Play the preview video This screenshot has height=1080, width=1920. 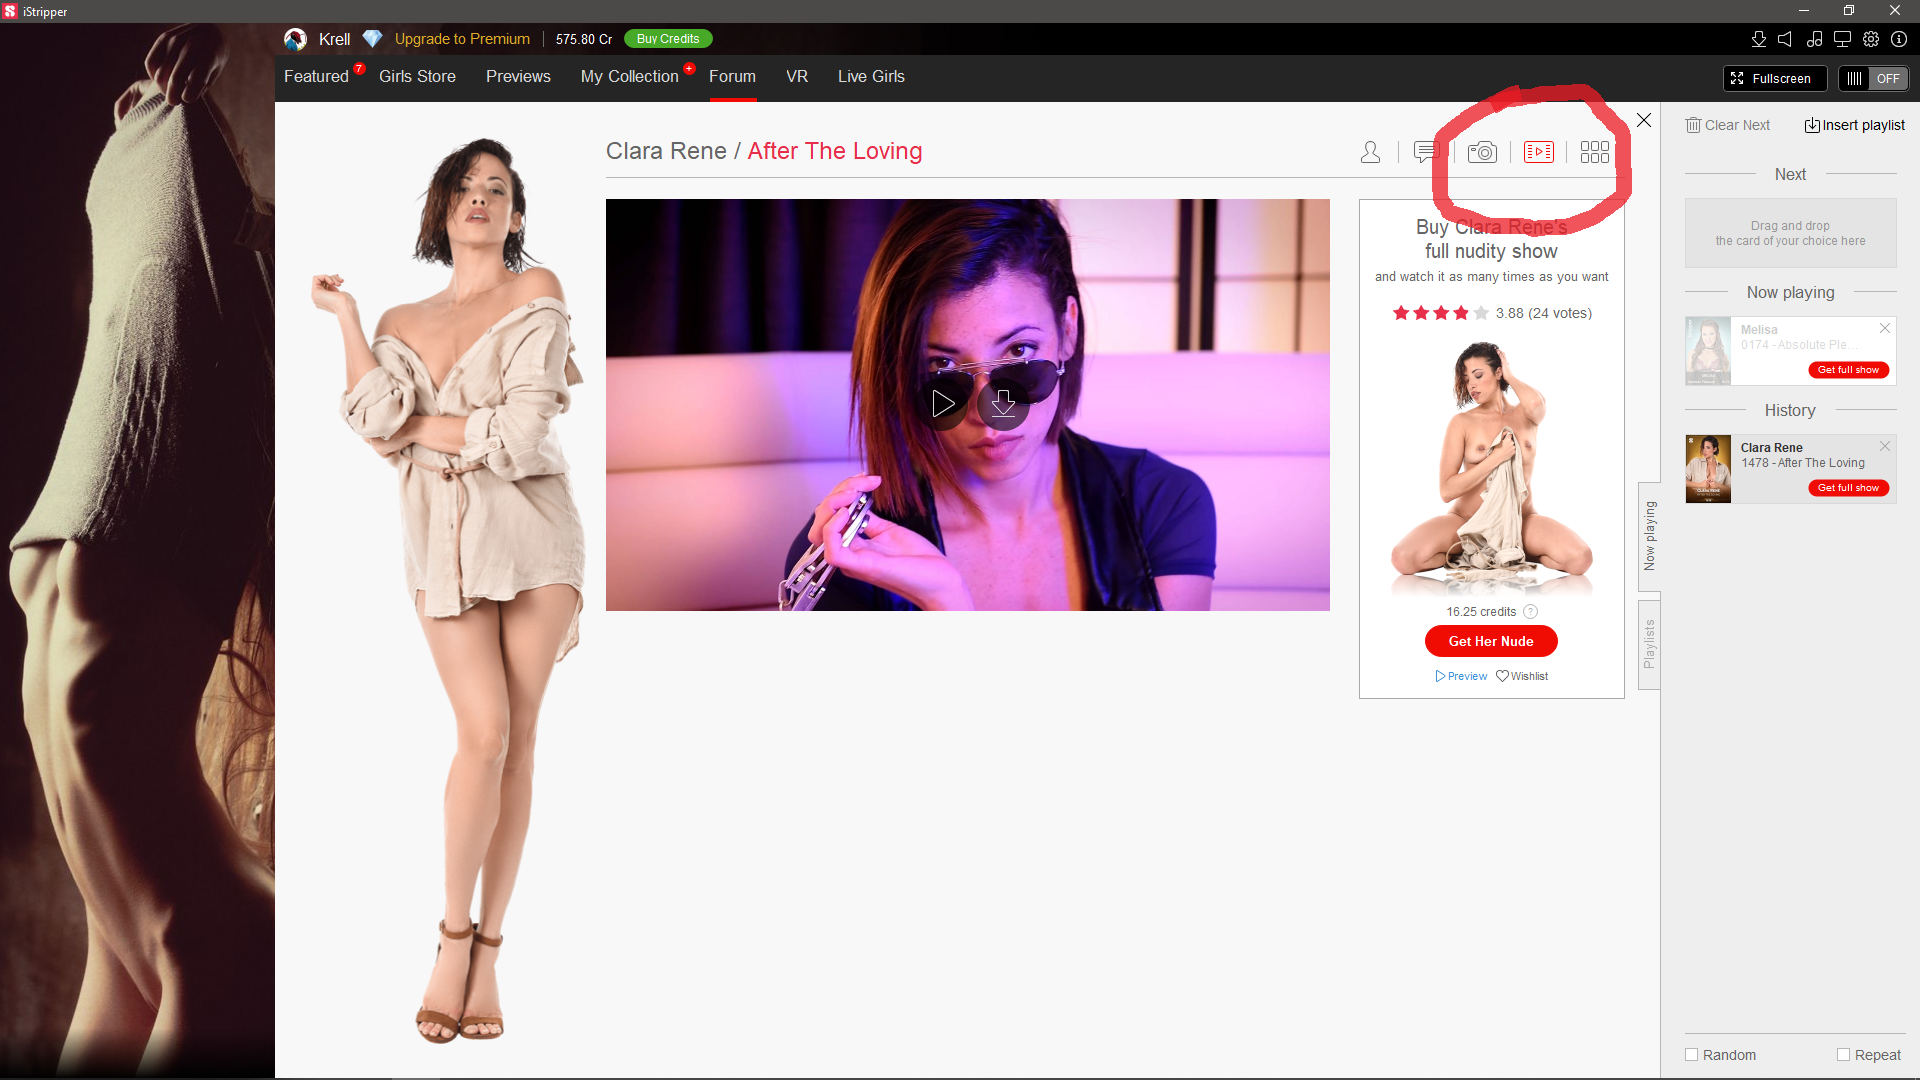pos(943,404)
